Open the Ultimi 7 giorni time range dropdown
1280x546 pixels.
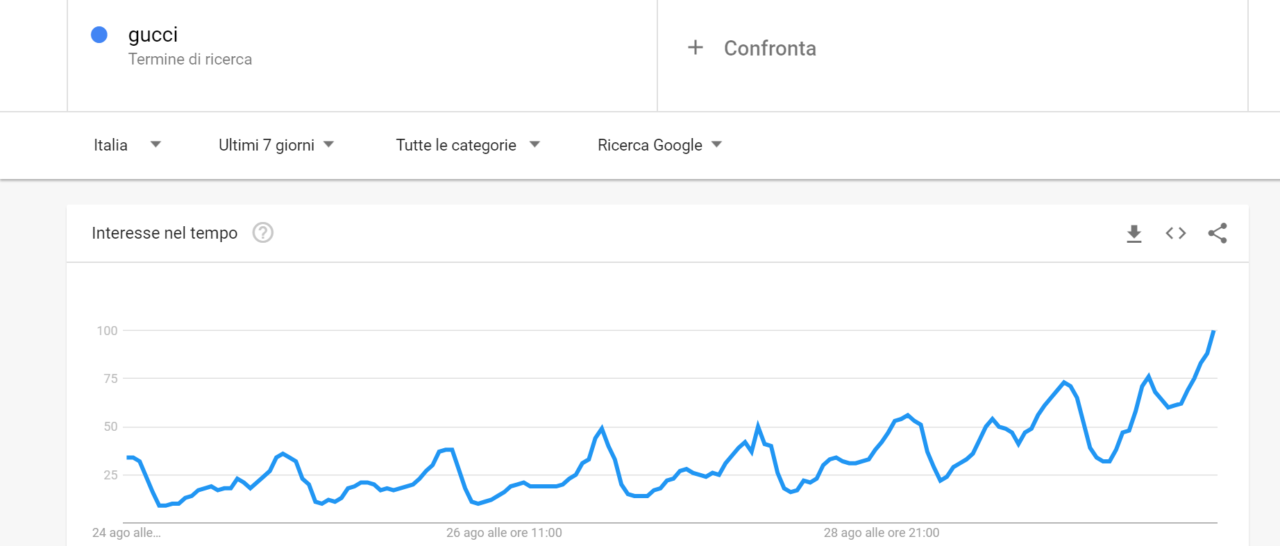277,145
